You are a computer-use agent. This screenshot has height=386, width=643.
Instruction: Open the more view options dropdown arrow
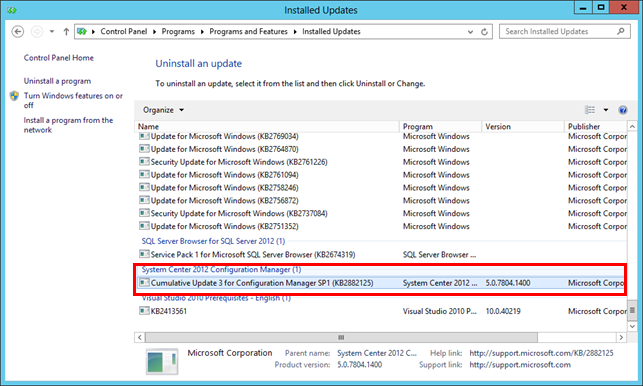pos(606,110)
